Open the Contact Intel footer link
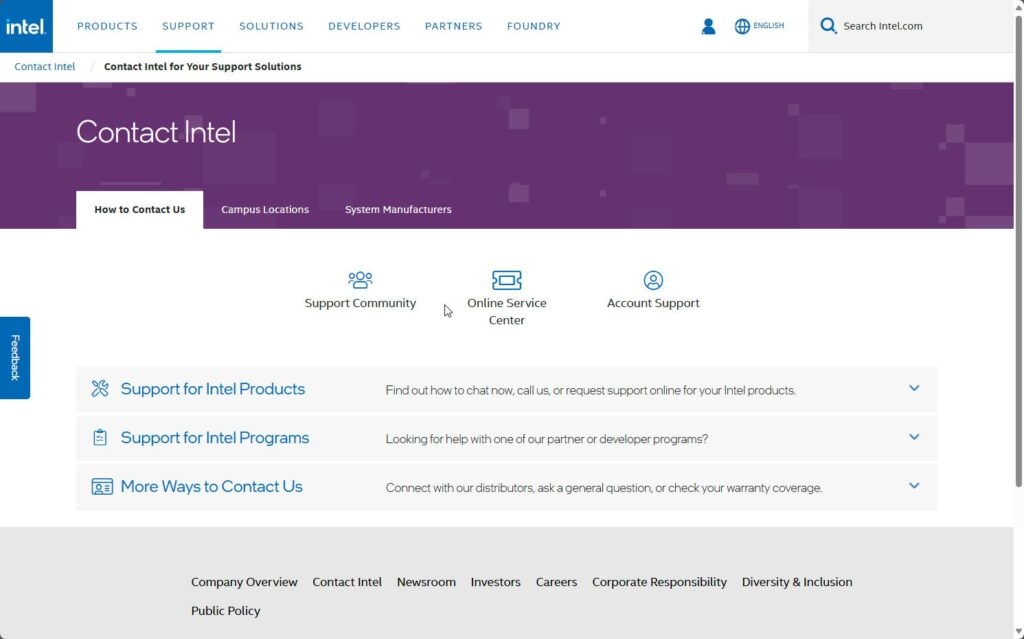 347,582
